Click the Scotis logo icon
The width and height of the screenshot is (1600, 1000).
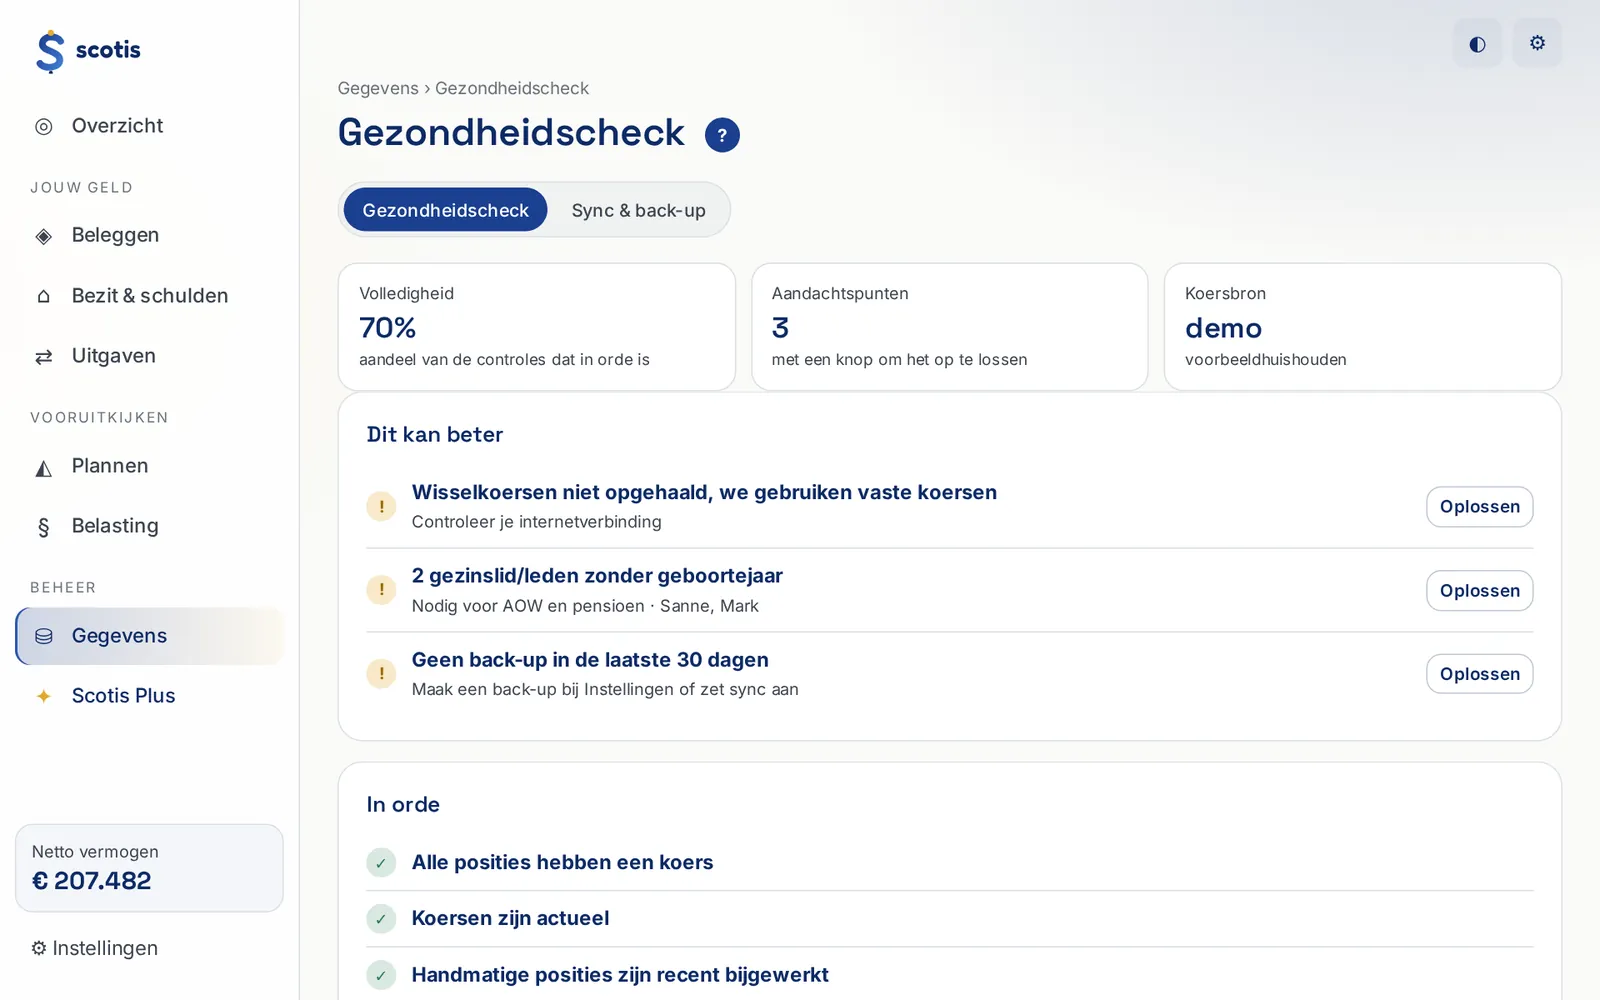pos(50,51)
